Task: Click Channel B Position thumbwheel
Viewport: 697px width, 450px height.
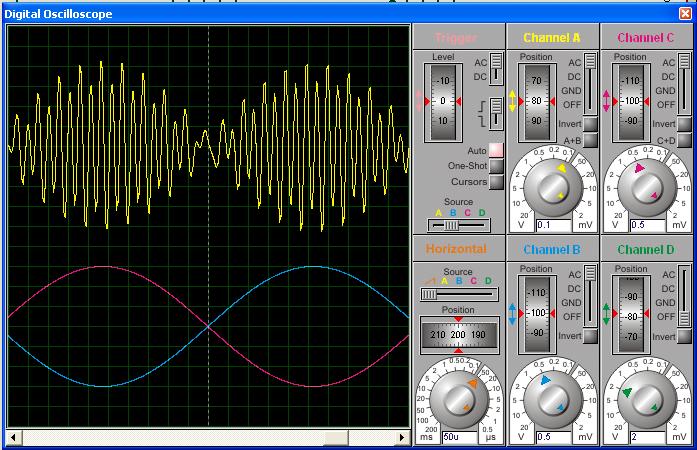Action: click(x=537, y=314)
